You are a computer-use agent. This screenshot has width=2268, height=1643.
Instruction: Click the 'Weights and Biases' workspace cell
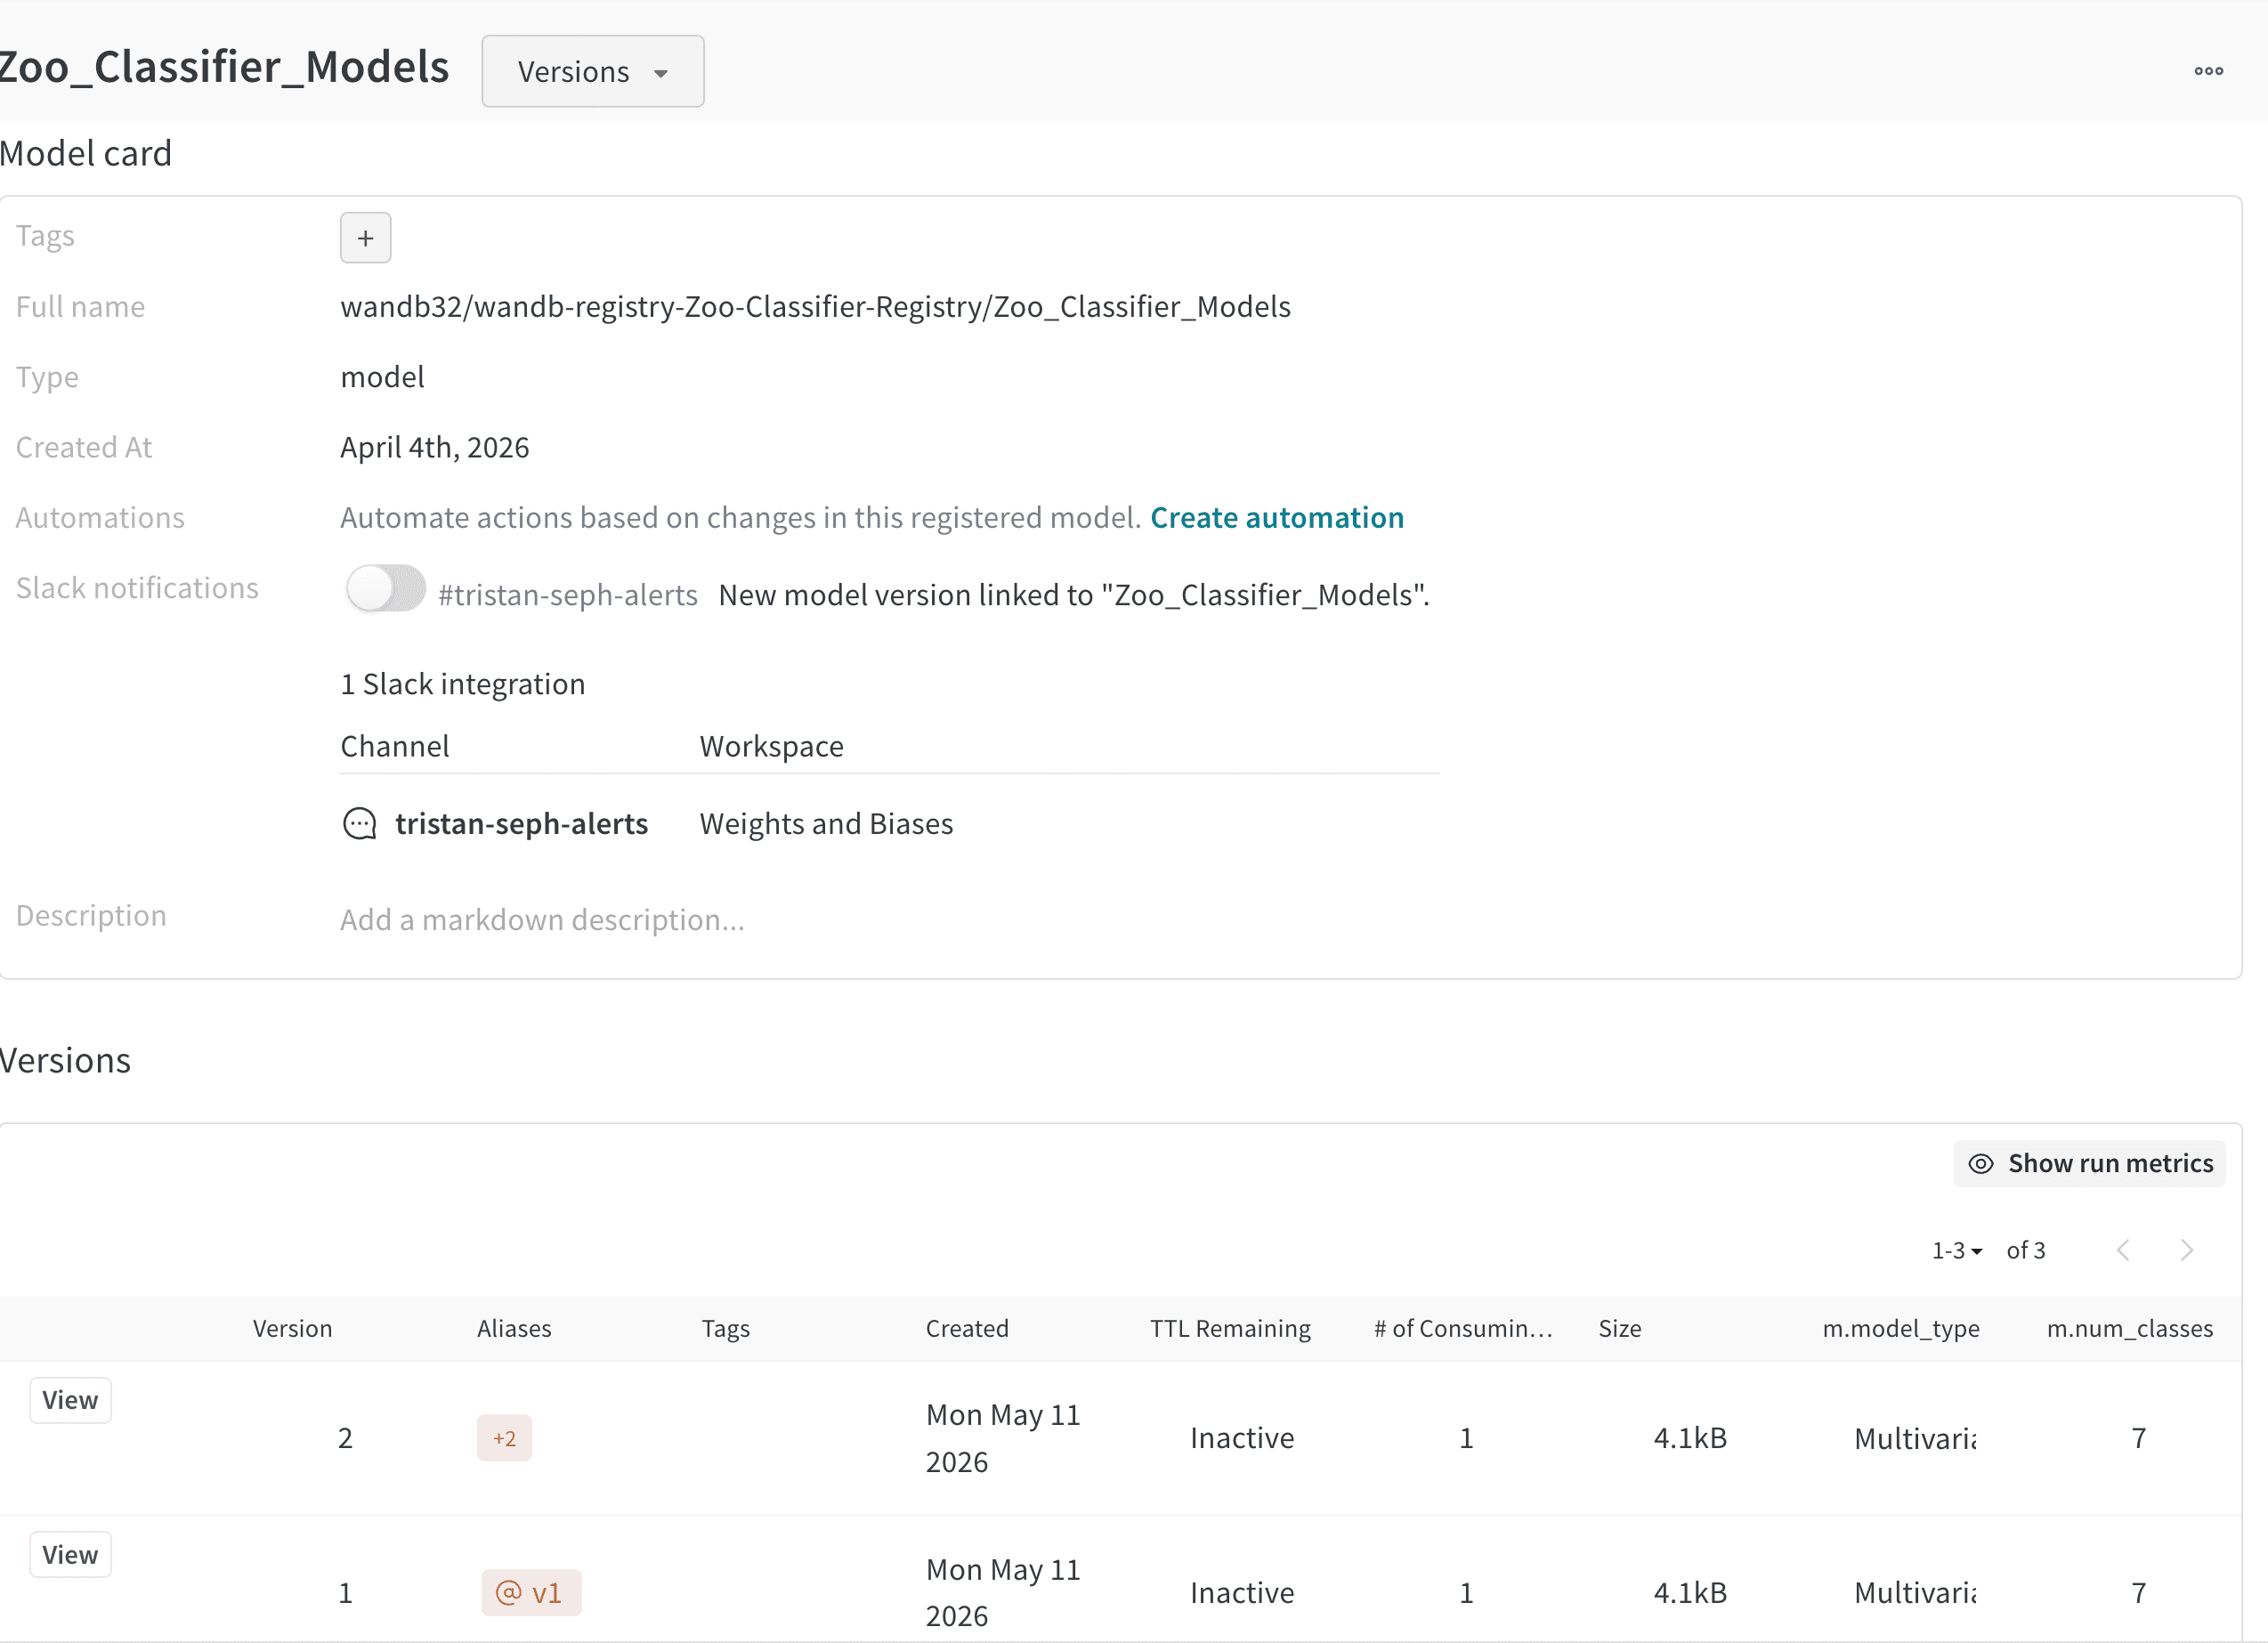point(826,824)
